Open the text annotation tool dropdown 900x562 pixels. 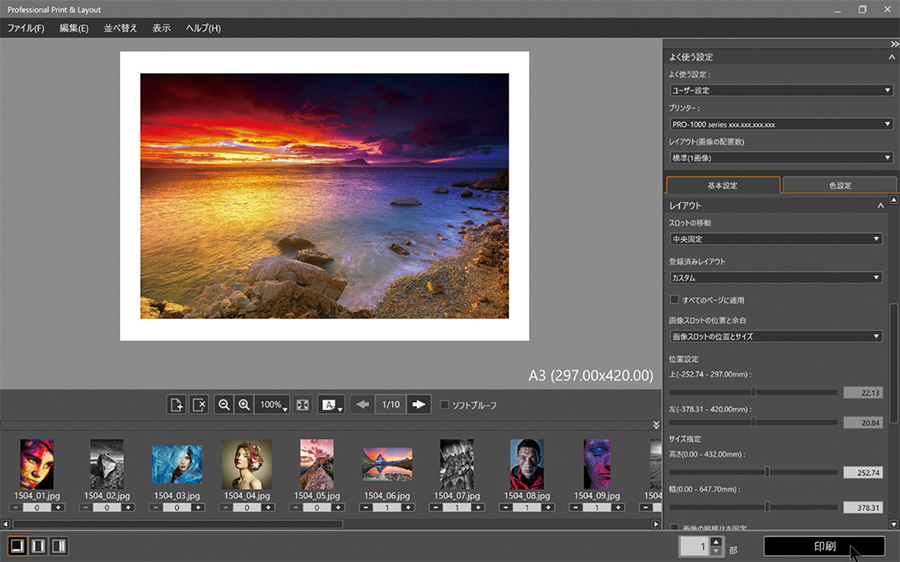click(331, 405)
